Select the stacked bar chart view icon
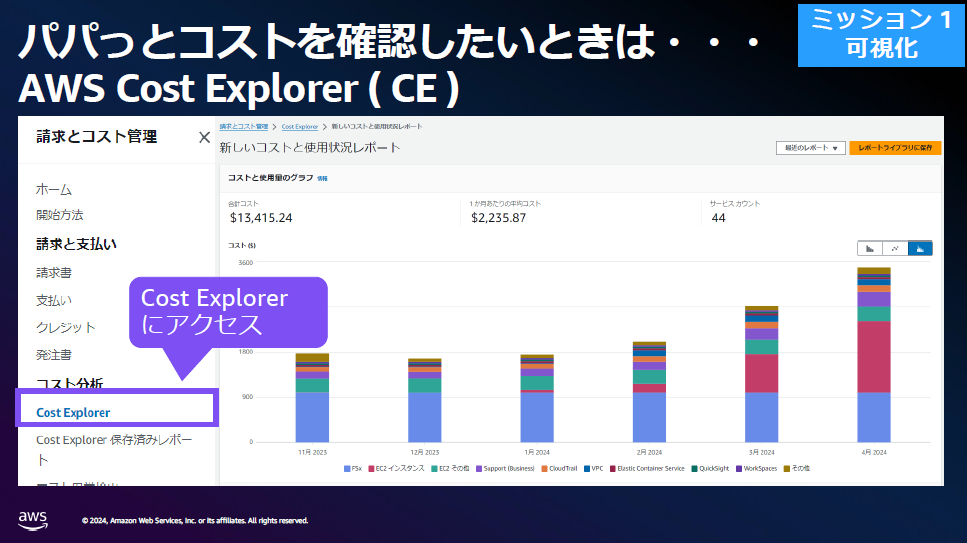The height and width of the screenshot is (543, 967). click(x=920, y=249)
